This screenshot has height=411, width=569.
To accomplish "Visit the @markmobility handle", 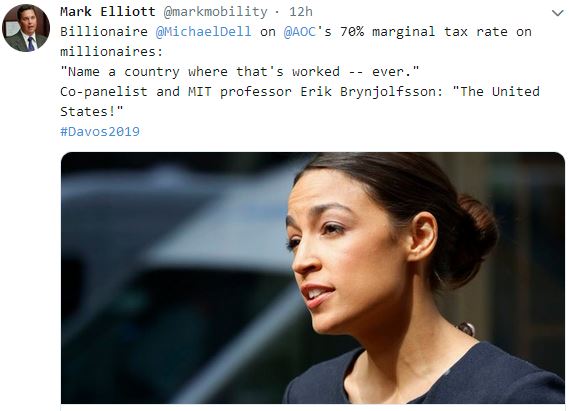I will 216,12.
